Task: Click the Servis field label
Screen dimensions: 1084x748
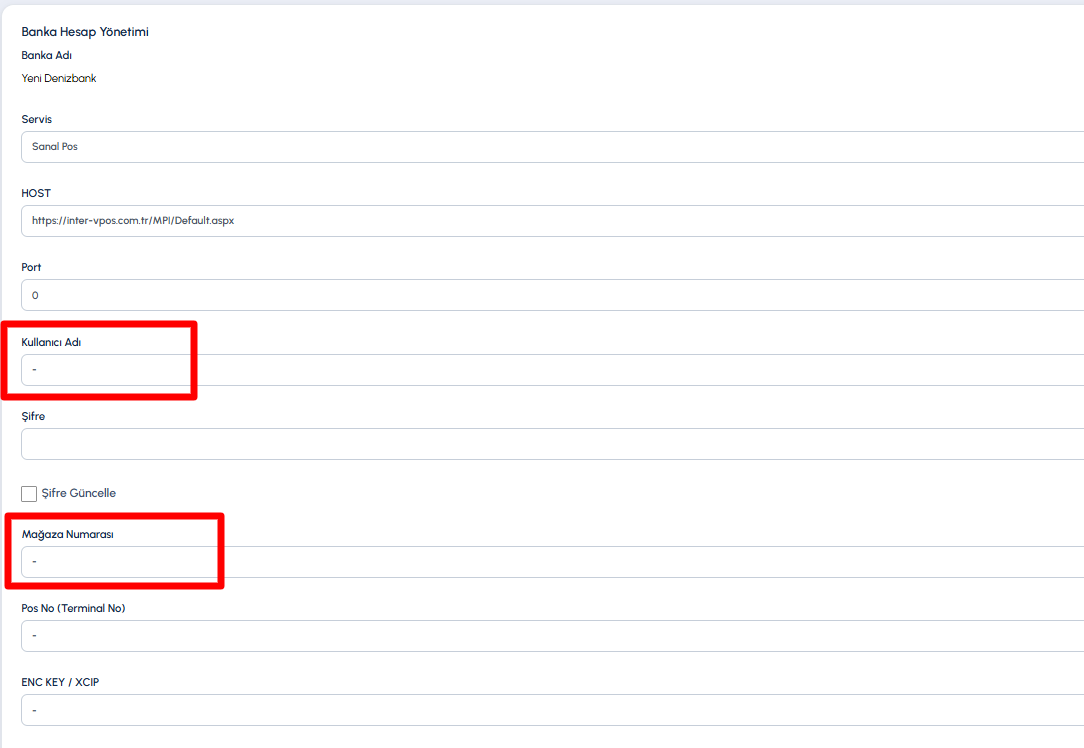Action: [37, 119]
